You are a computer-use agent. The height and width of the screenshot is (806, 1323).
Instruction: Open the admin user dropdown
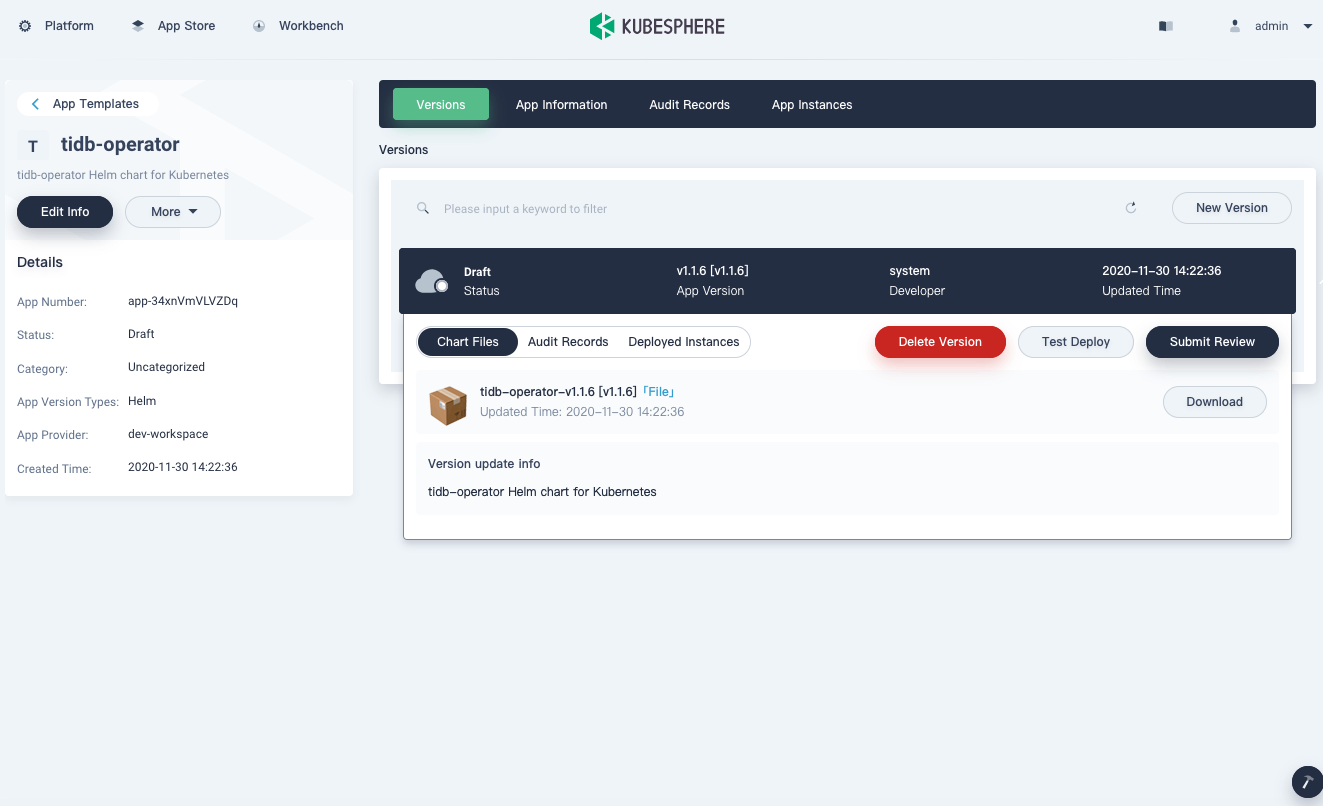click(x=1271, y=26)
